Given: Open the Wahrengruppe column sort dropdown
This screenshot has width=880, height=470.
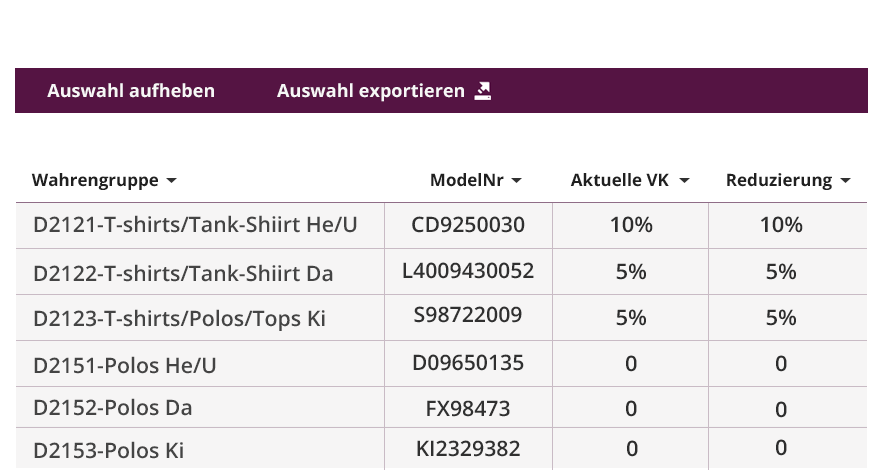Looking at the screenshot, I should pos(171,181).
